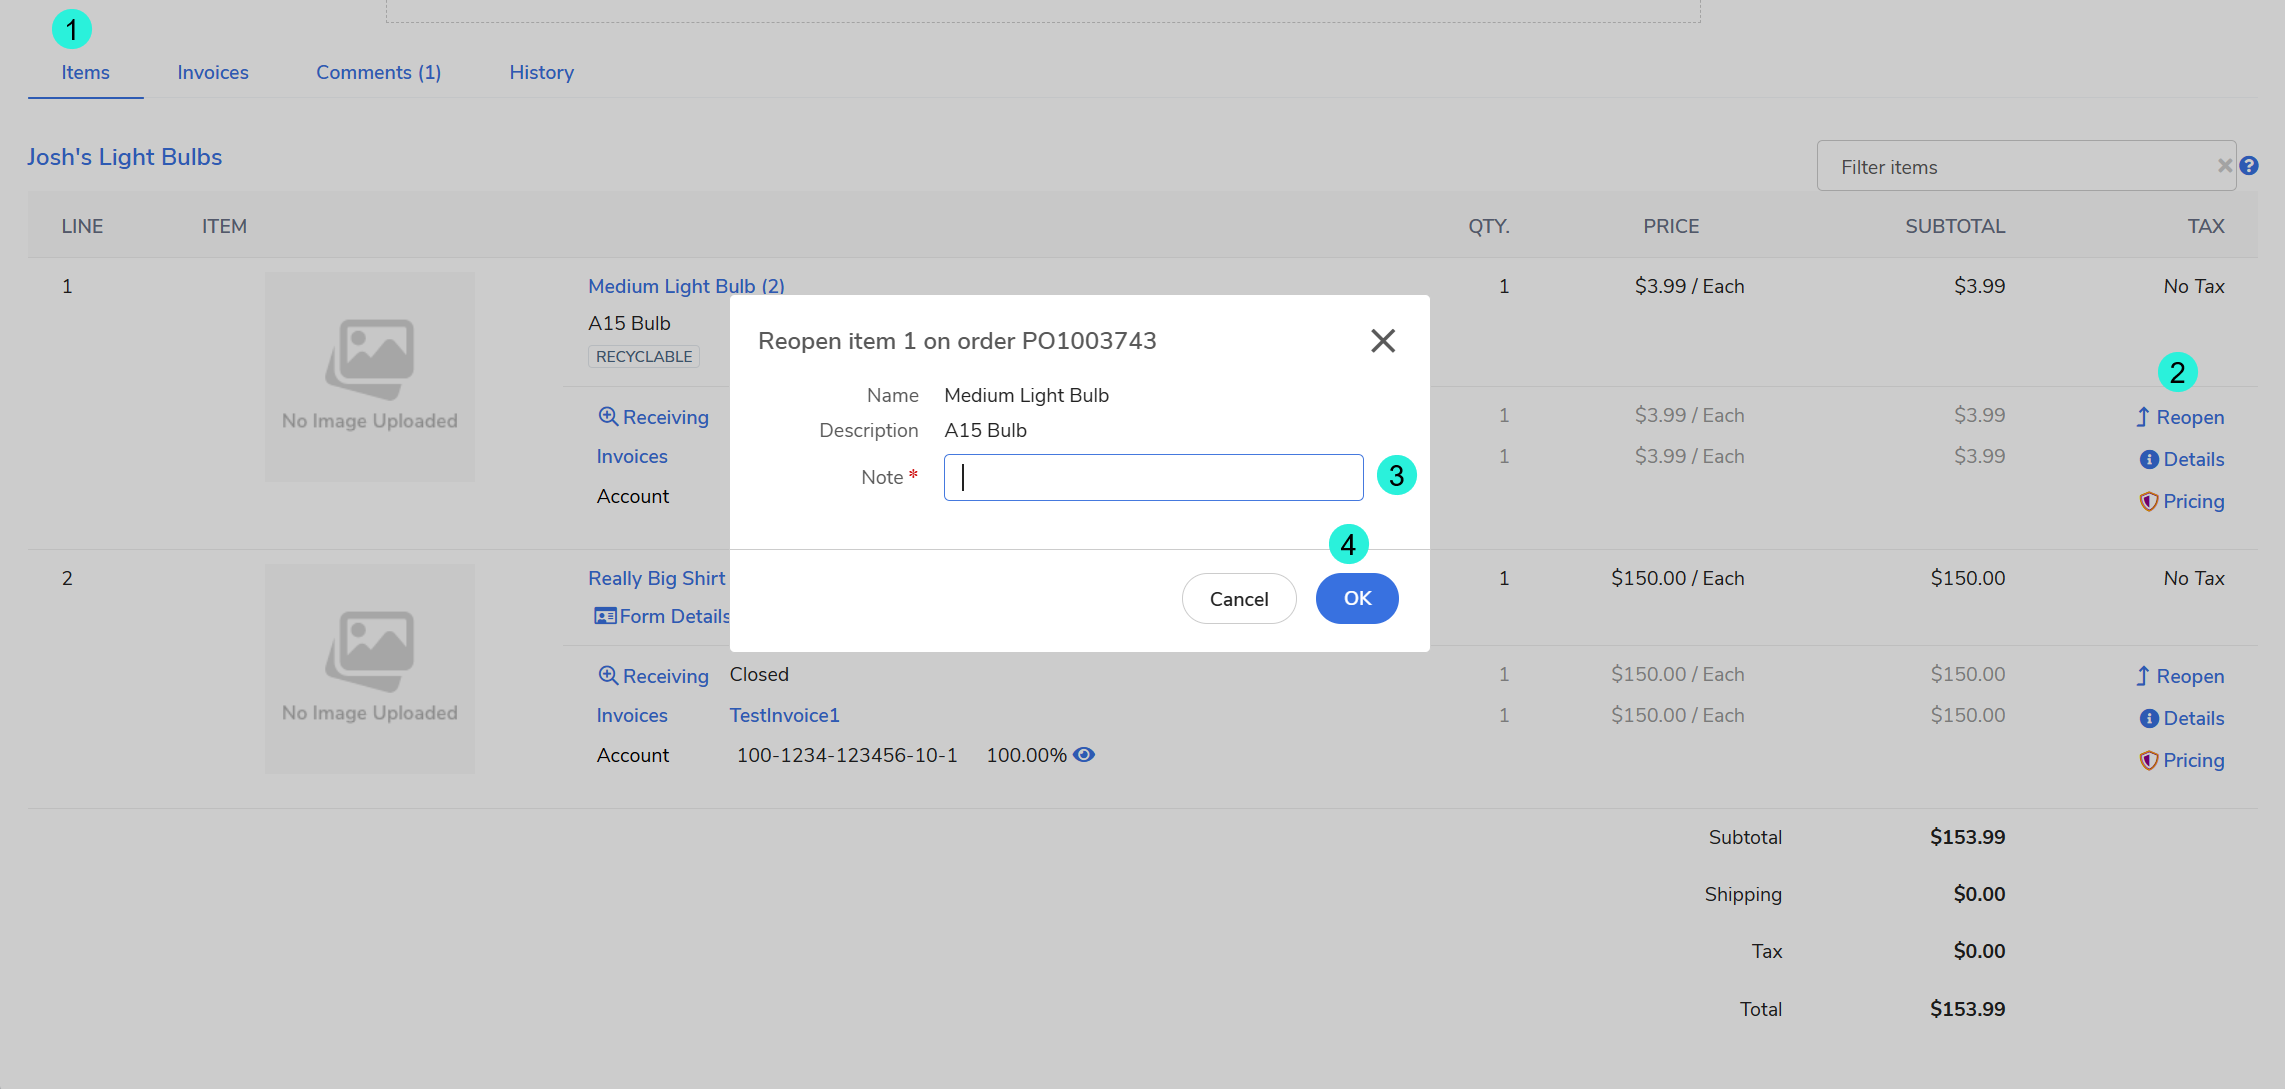Viewport: 2285px width, 1089px height.
Task: Open the TestInvoice1 invoice link
Action: pos(784,716)
